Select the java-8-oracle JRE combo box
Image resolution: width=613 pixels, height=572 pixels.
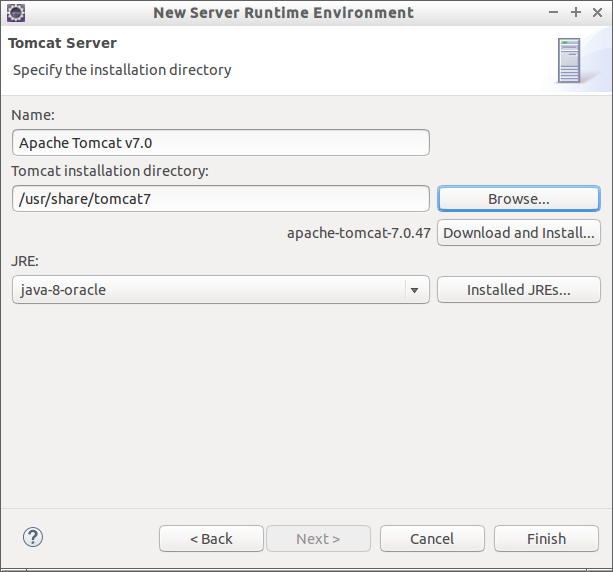[221, 290]
